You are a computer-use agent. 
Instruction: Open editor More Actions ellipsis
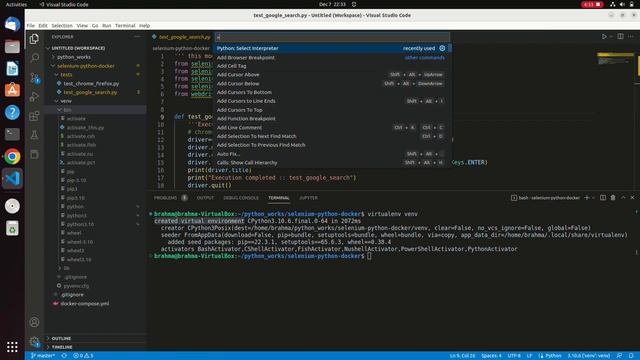(631, 37)
